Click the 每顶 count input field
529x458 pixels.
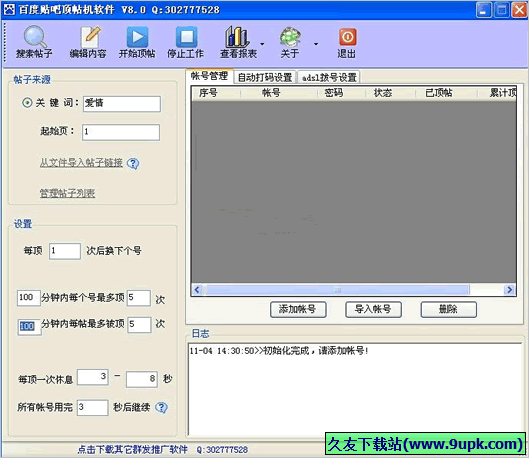coord(65,251)
